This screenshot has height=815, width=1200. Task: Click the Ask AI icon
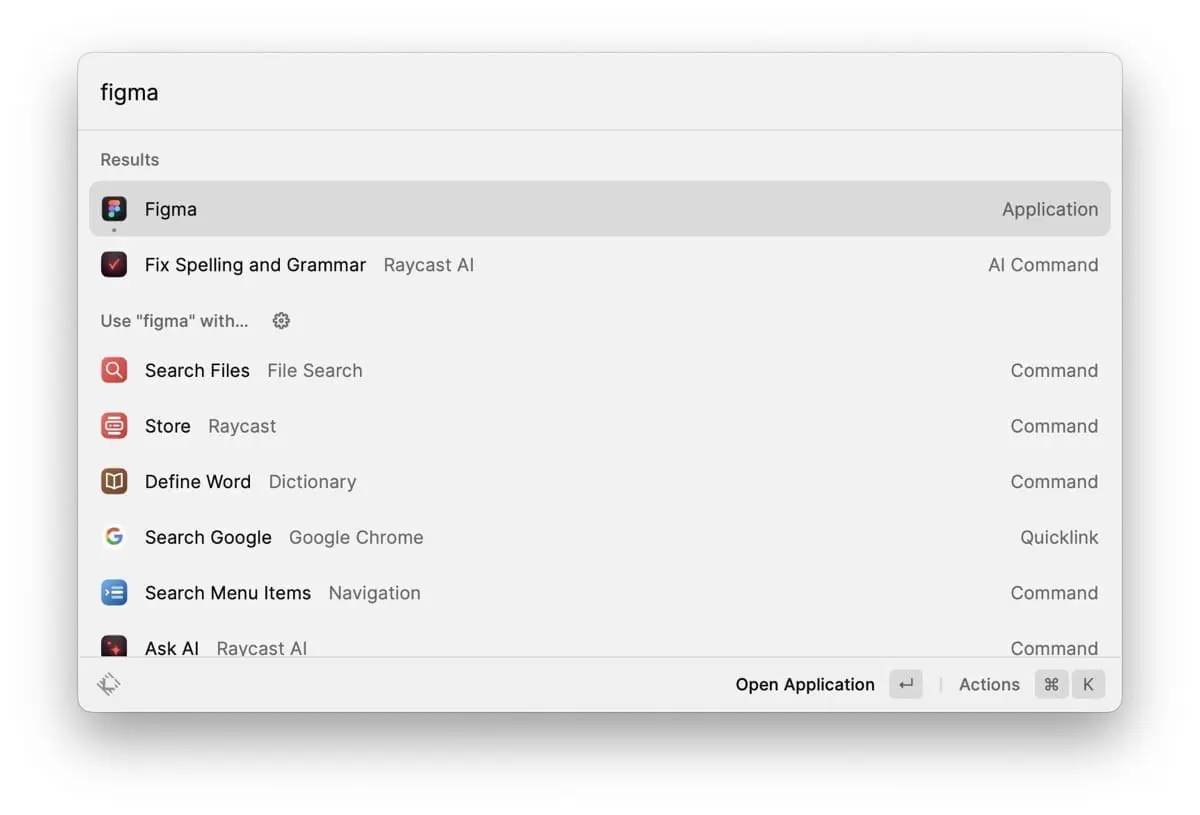114,646
